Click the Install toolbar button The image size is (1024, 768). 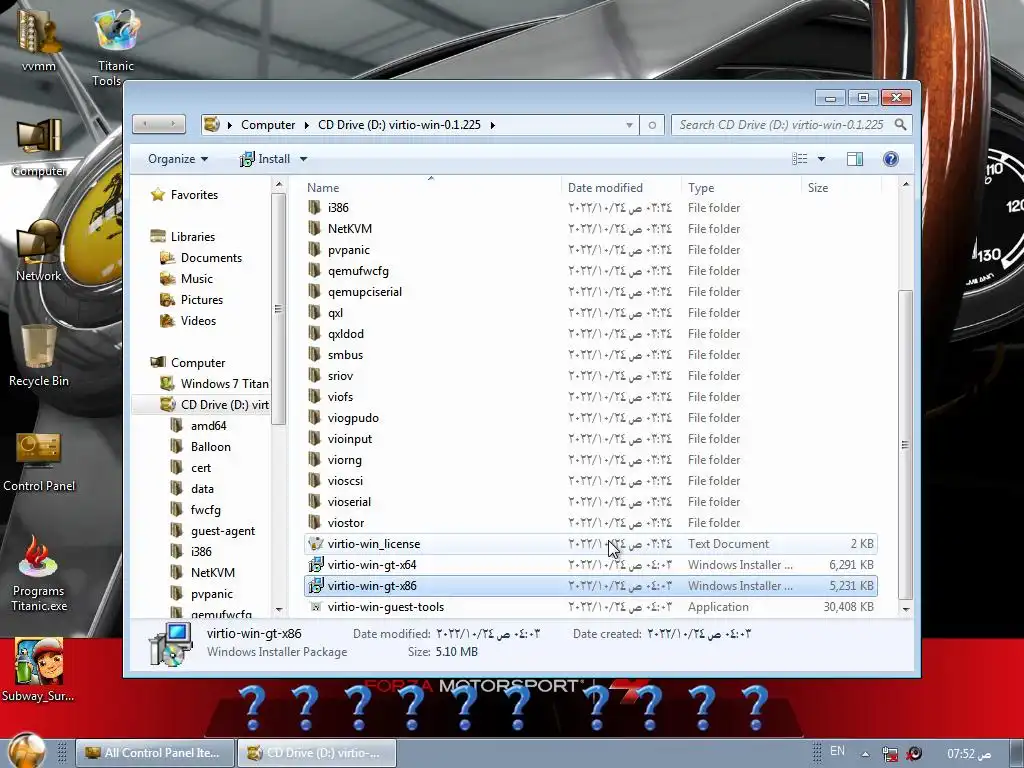pos(265,159)
